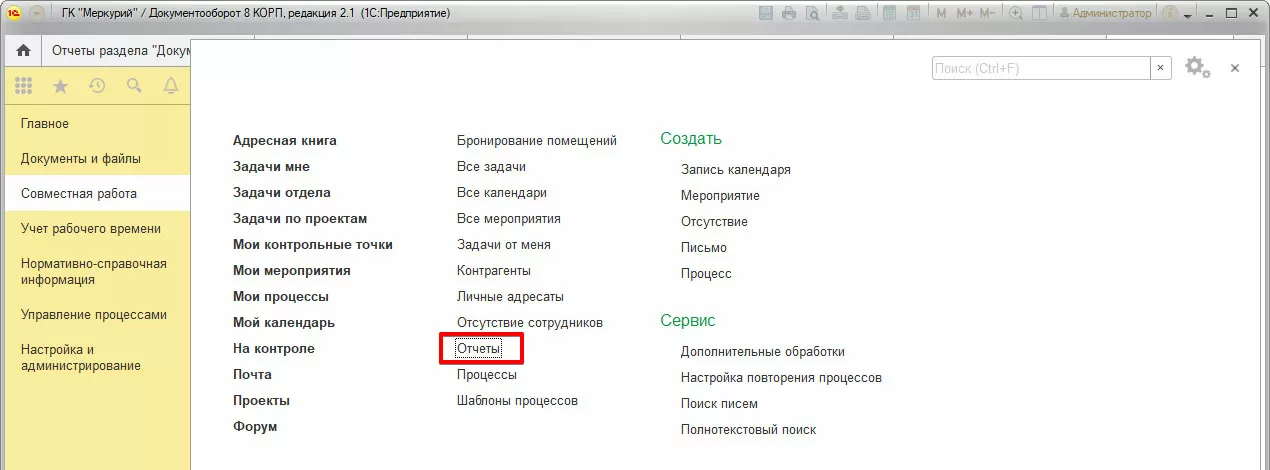Screen dimensions: 1270x470
Task: Select Документы и файлы section
Action: click(x=95, y=159)
